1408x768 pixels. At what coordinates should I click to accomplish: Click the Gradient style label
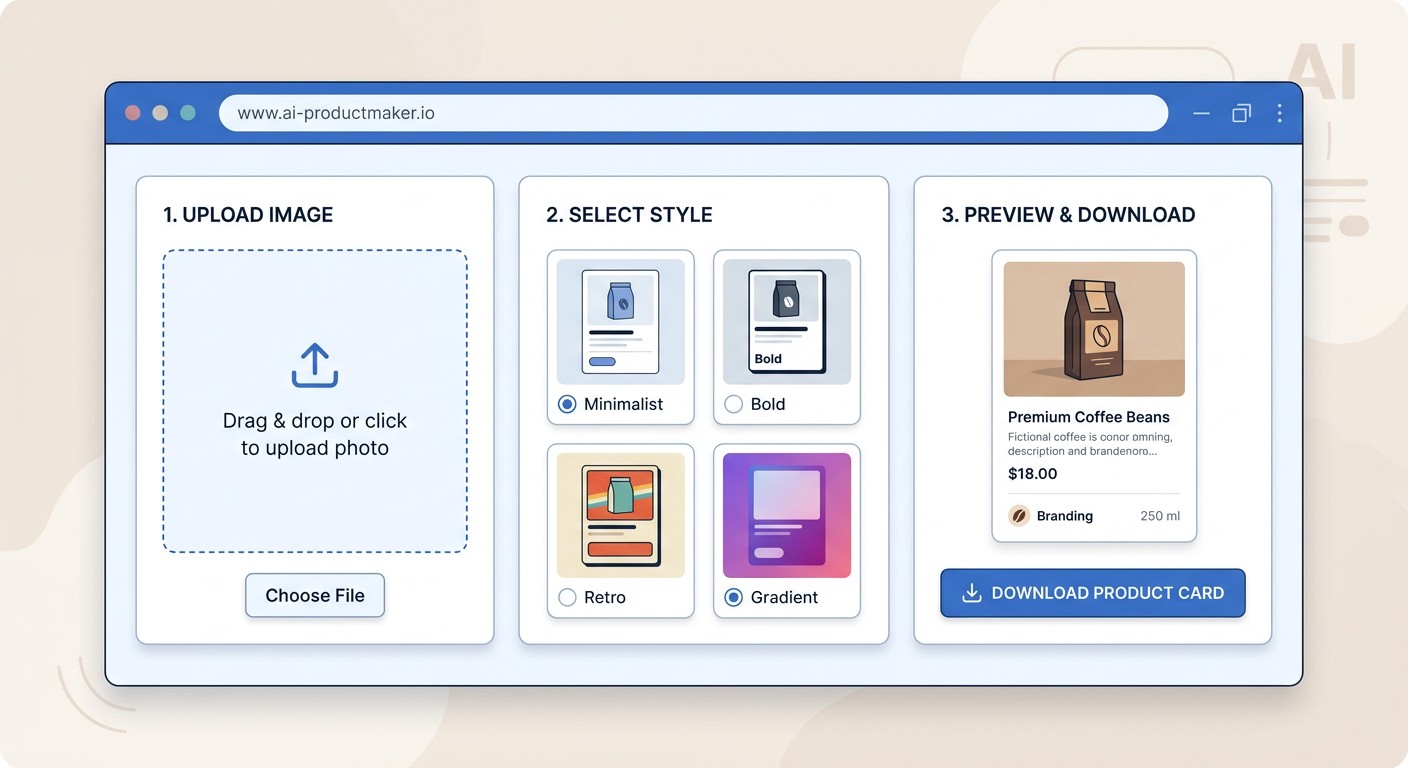pyautogui.click(x=784, y=597)
